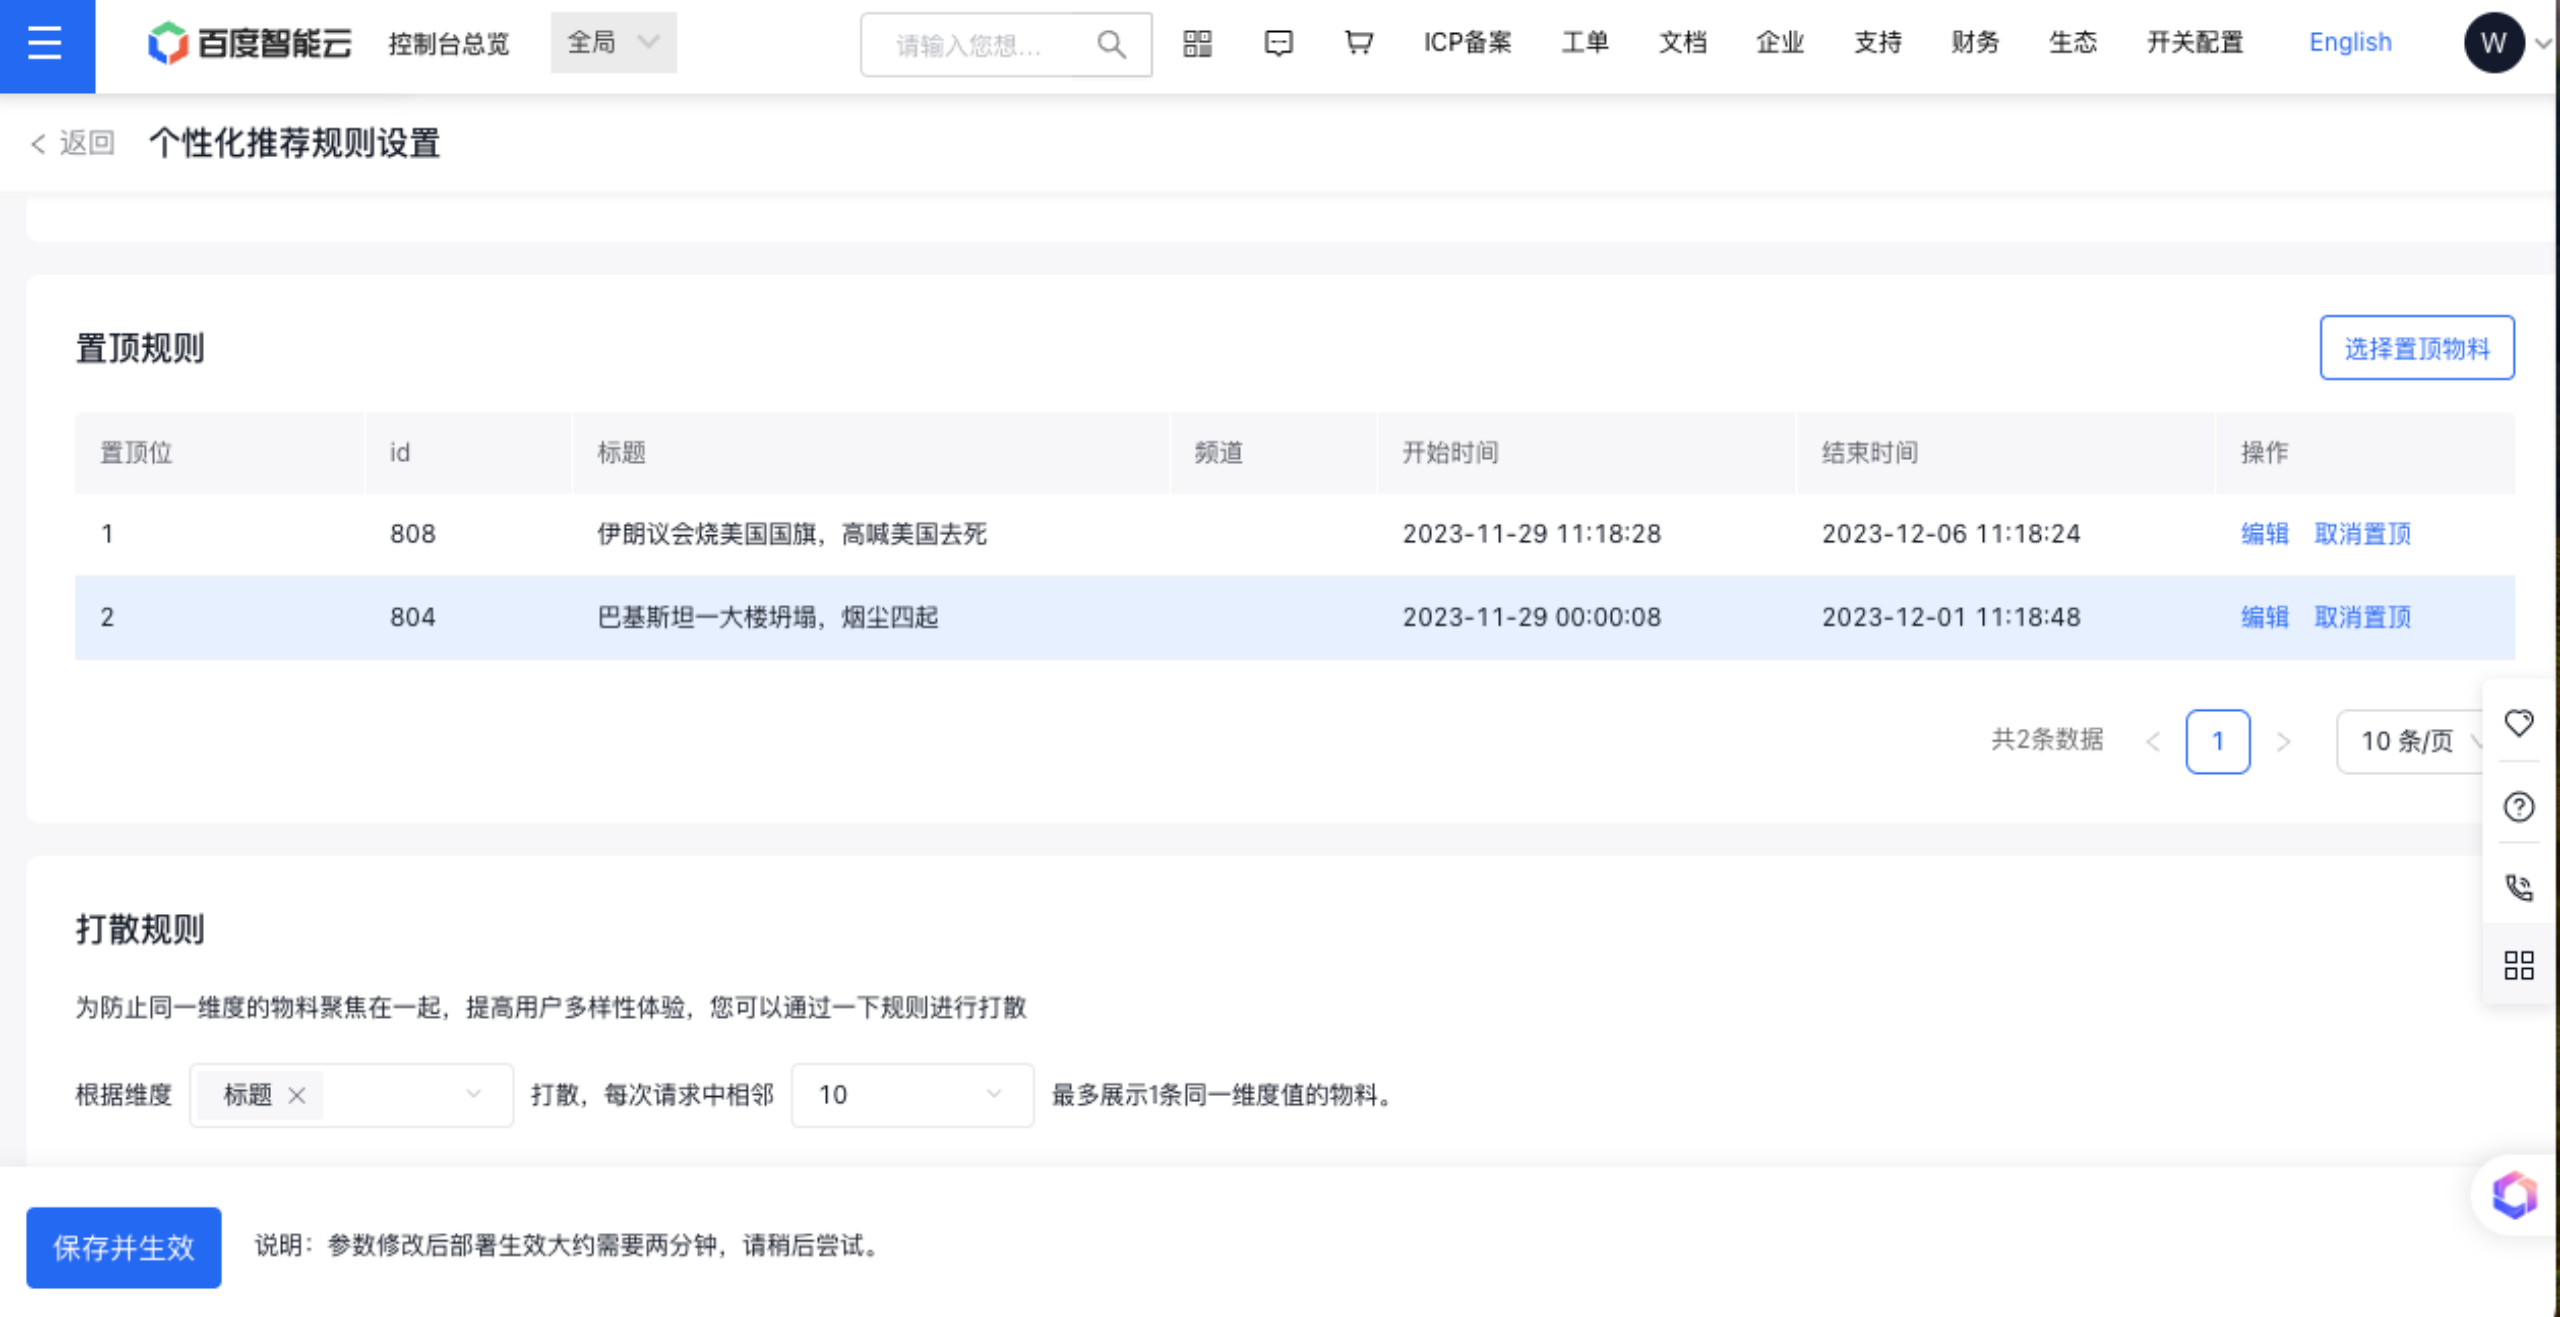Open the 支持 support menu
This screenshot has width=2560, height=1317.
coord(1877,43)
